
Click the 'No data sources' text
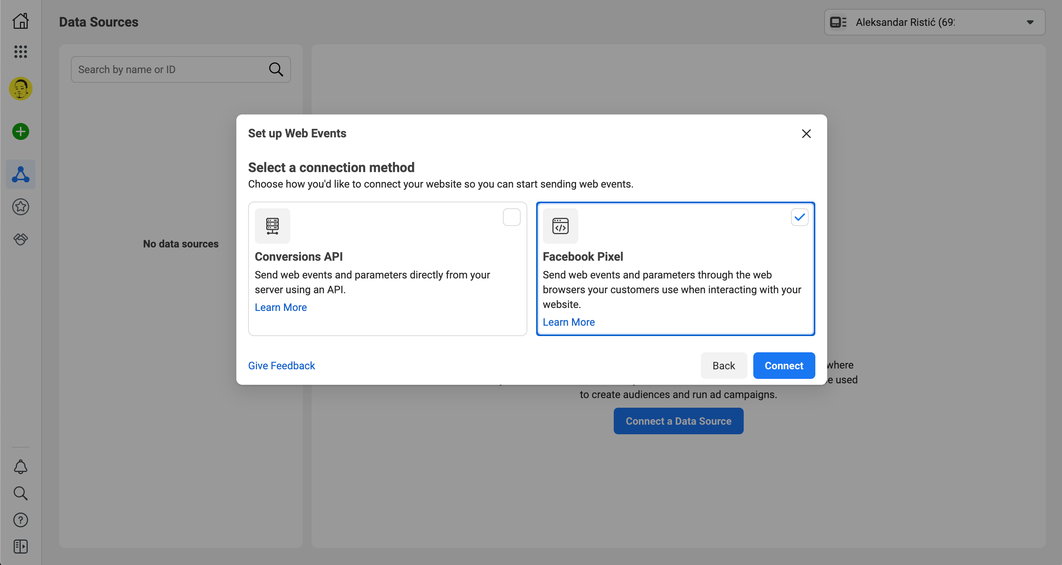pyautogui.click(x=181, y=244)
